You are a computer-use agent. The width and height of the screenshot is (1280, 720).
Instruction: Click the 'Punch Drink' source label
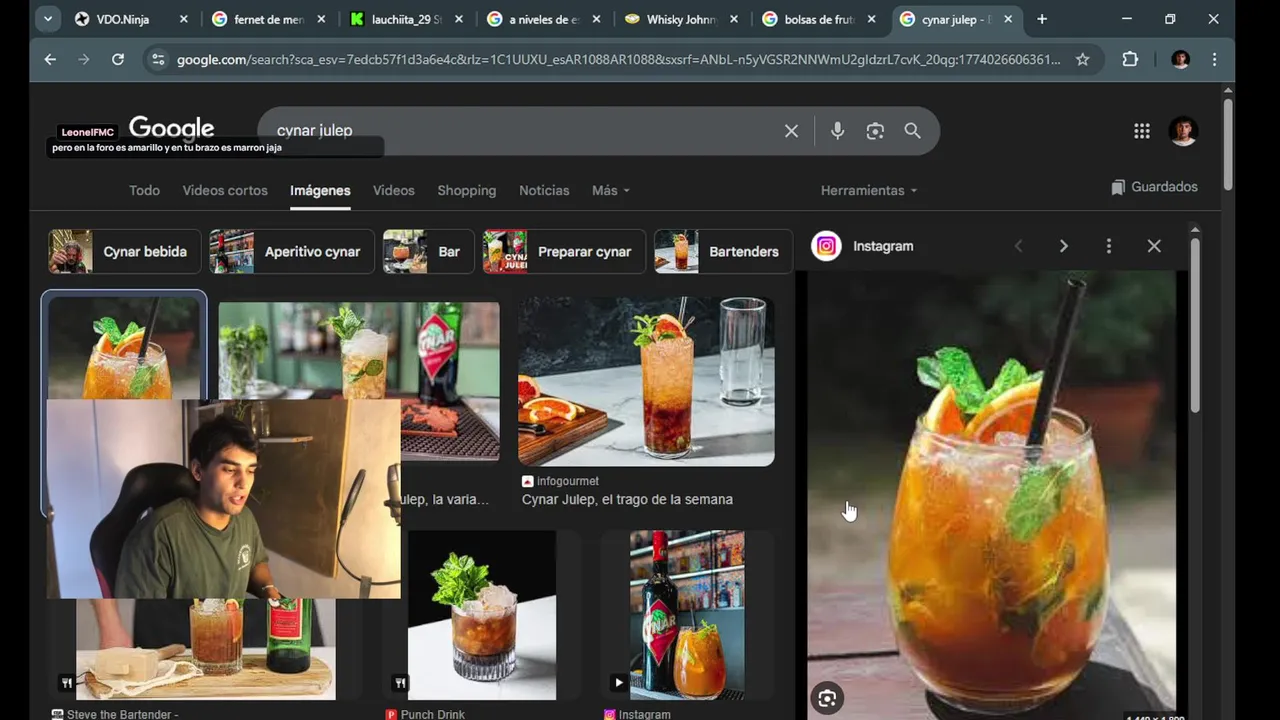click(x=433, y=714)
